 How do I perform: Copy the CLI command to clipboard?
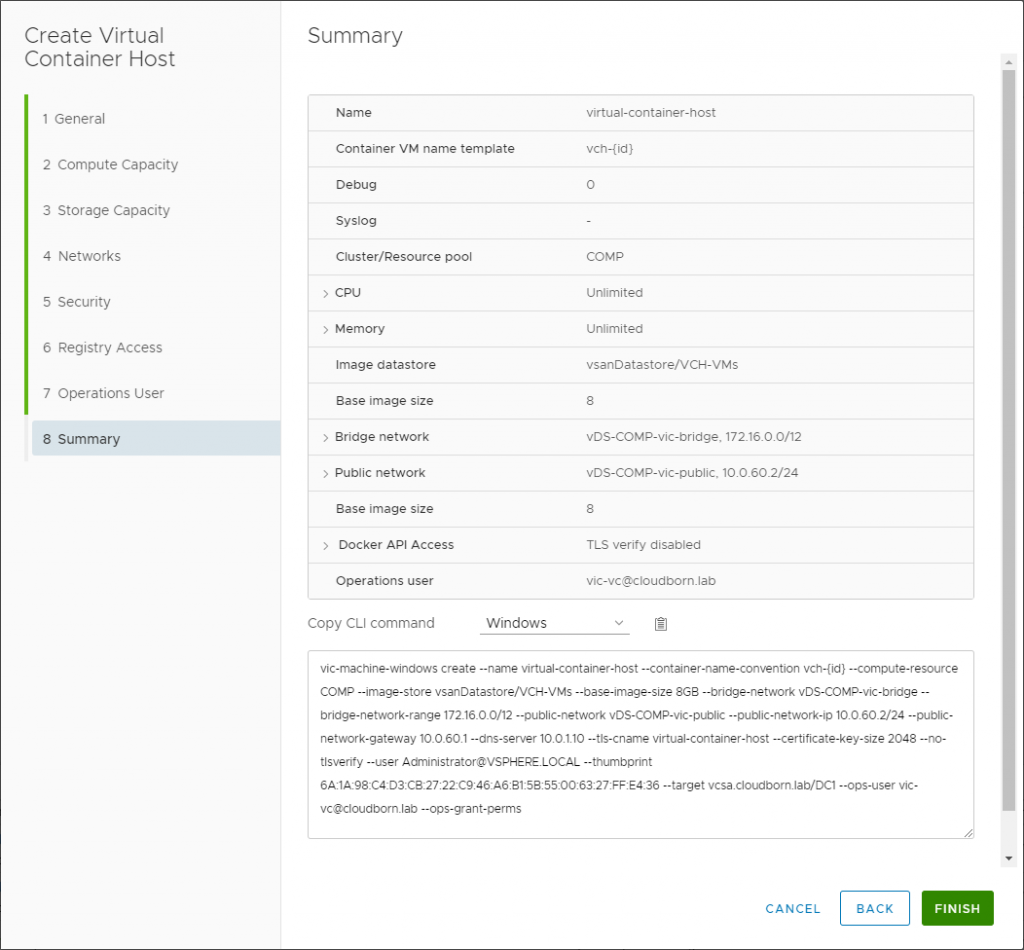point(660,622)
